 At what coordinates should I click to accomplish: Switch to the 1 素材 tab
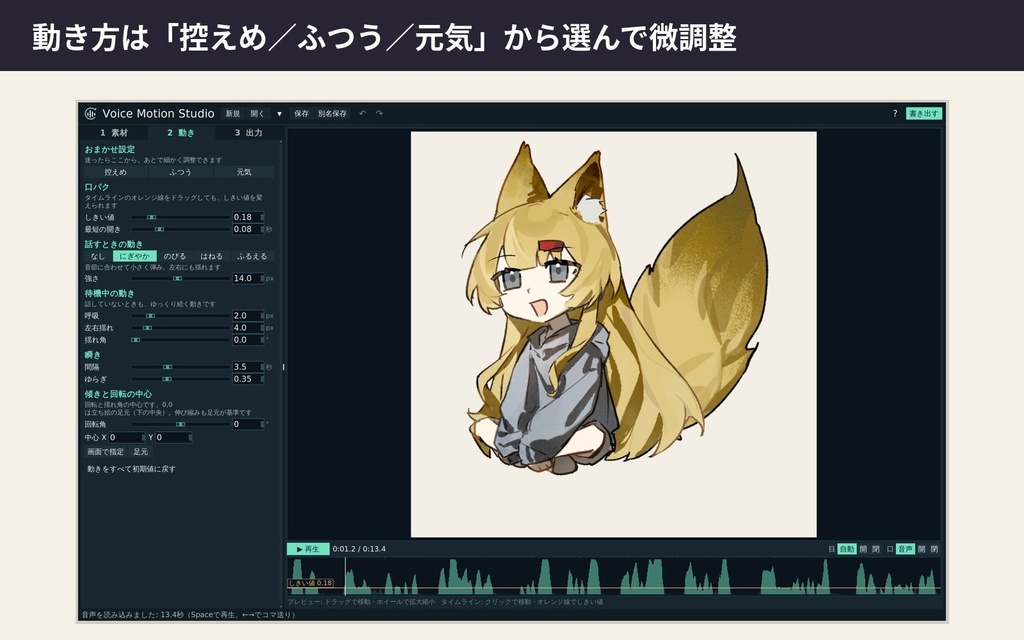click(x=114, y=133)
